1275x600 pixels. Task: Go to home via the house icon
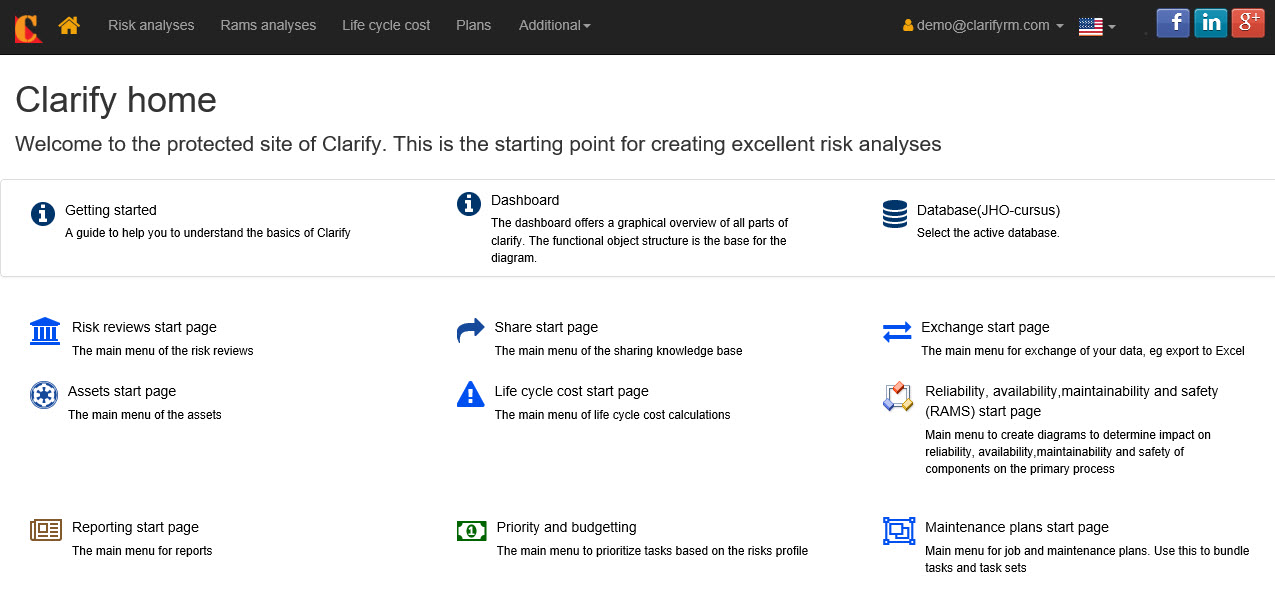click(69, 25)
